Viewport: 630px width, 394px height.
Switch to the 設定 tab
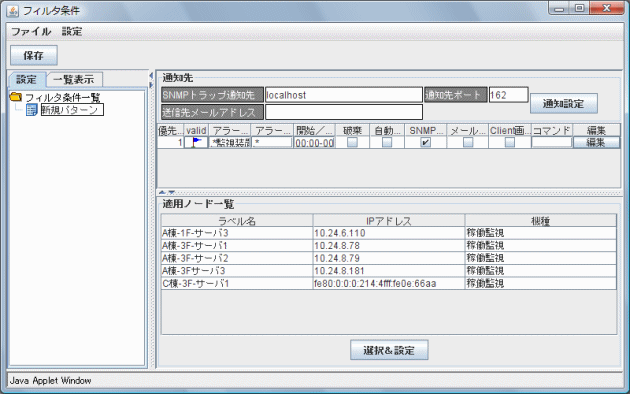click(x=27, y=80)
